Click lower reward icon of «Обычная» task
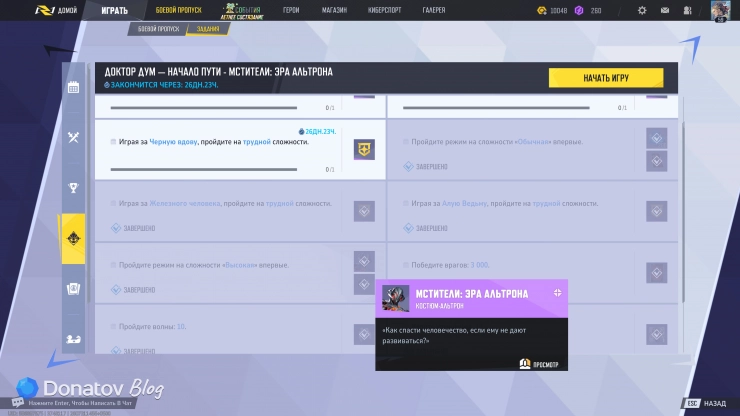This screenshot has width=740, height=416. click(656, 161)
